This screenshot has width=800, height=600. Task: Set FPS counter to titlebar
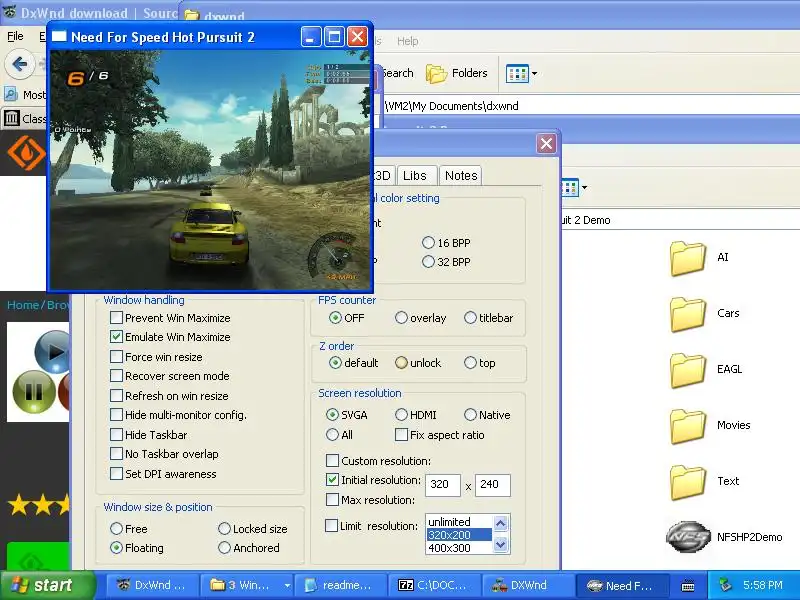click(470, 318)
